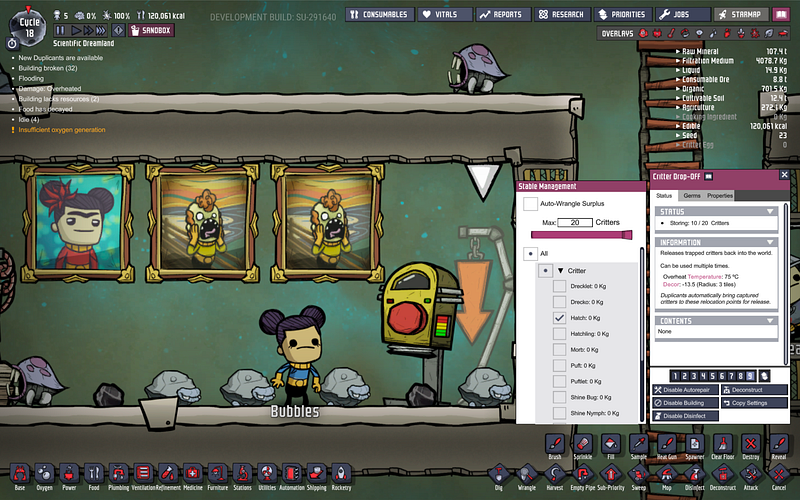The width and height of the screenshot is (800, 500).
Task: Check the Hatchling critter box
Action: tap(559, 334)
